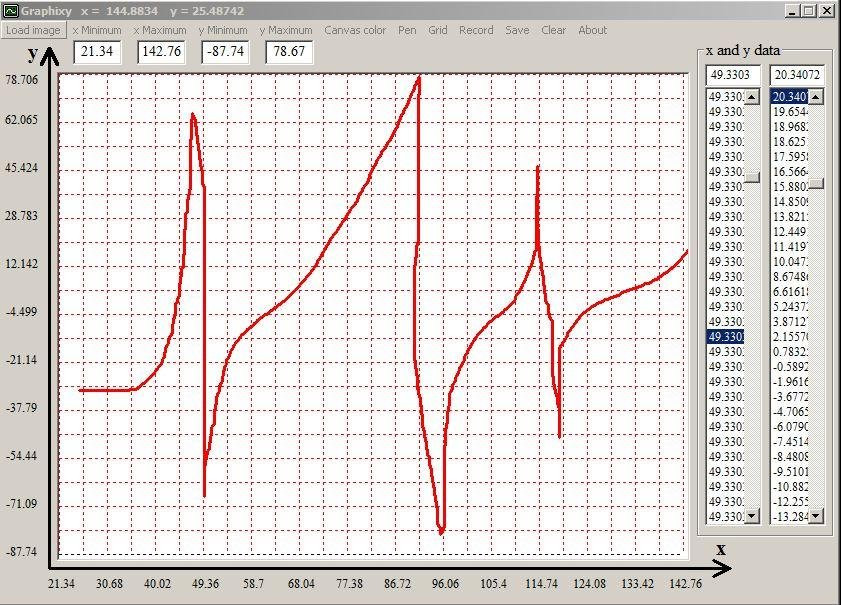Viewport: 841px width, 605px height.
Task: Select highlighted y value 20.340 in list
Action: click(x=790, y=97)
